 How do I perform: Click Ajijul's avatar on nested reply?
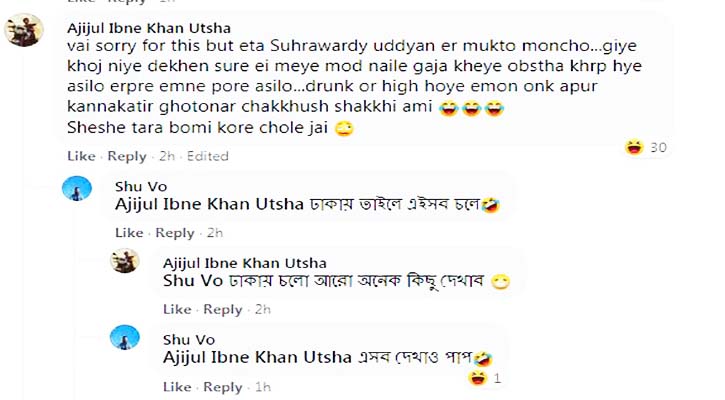(124, 262)
